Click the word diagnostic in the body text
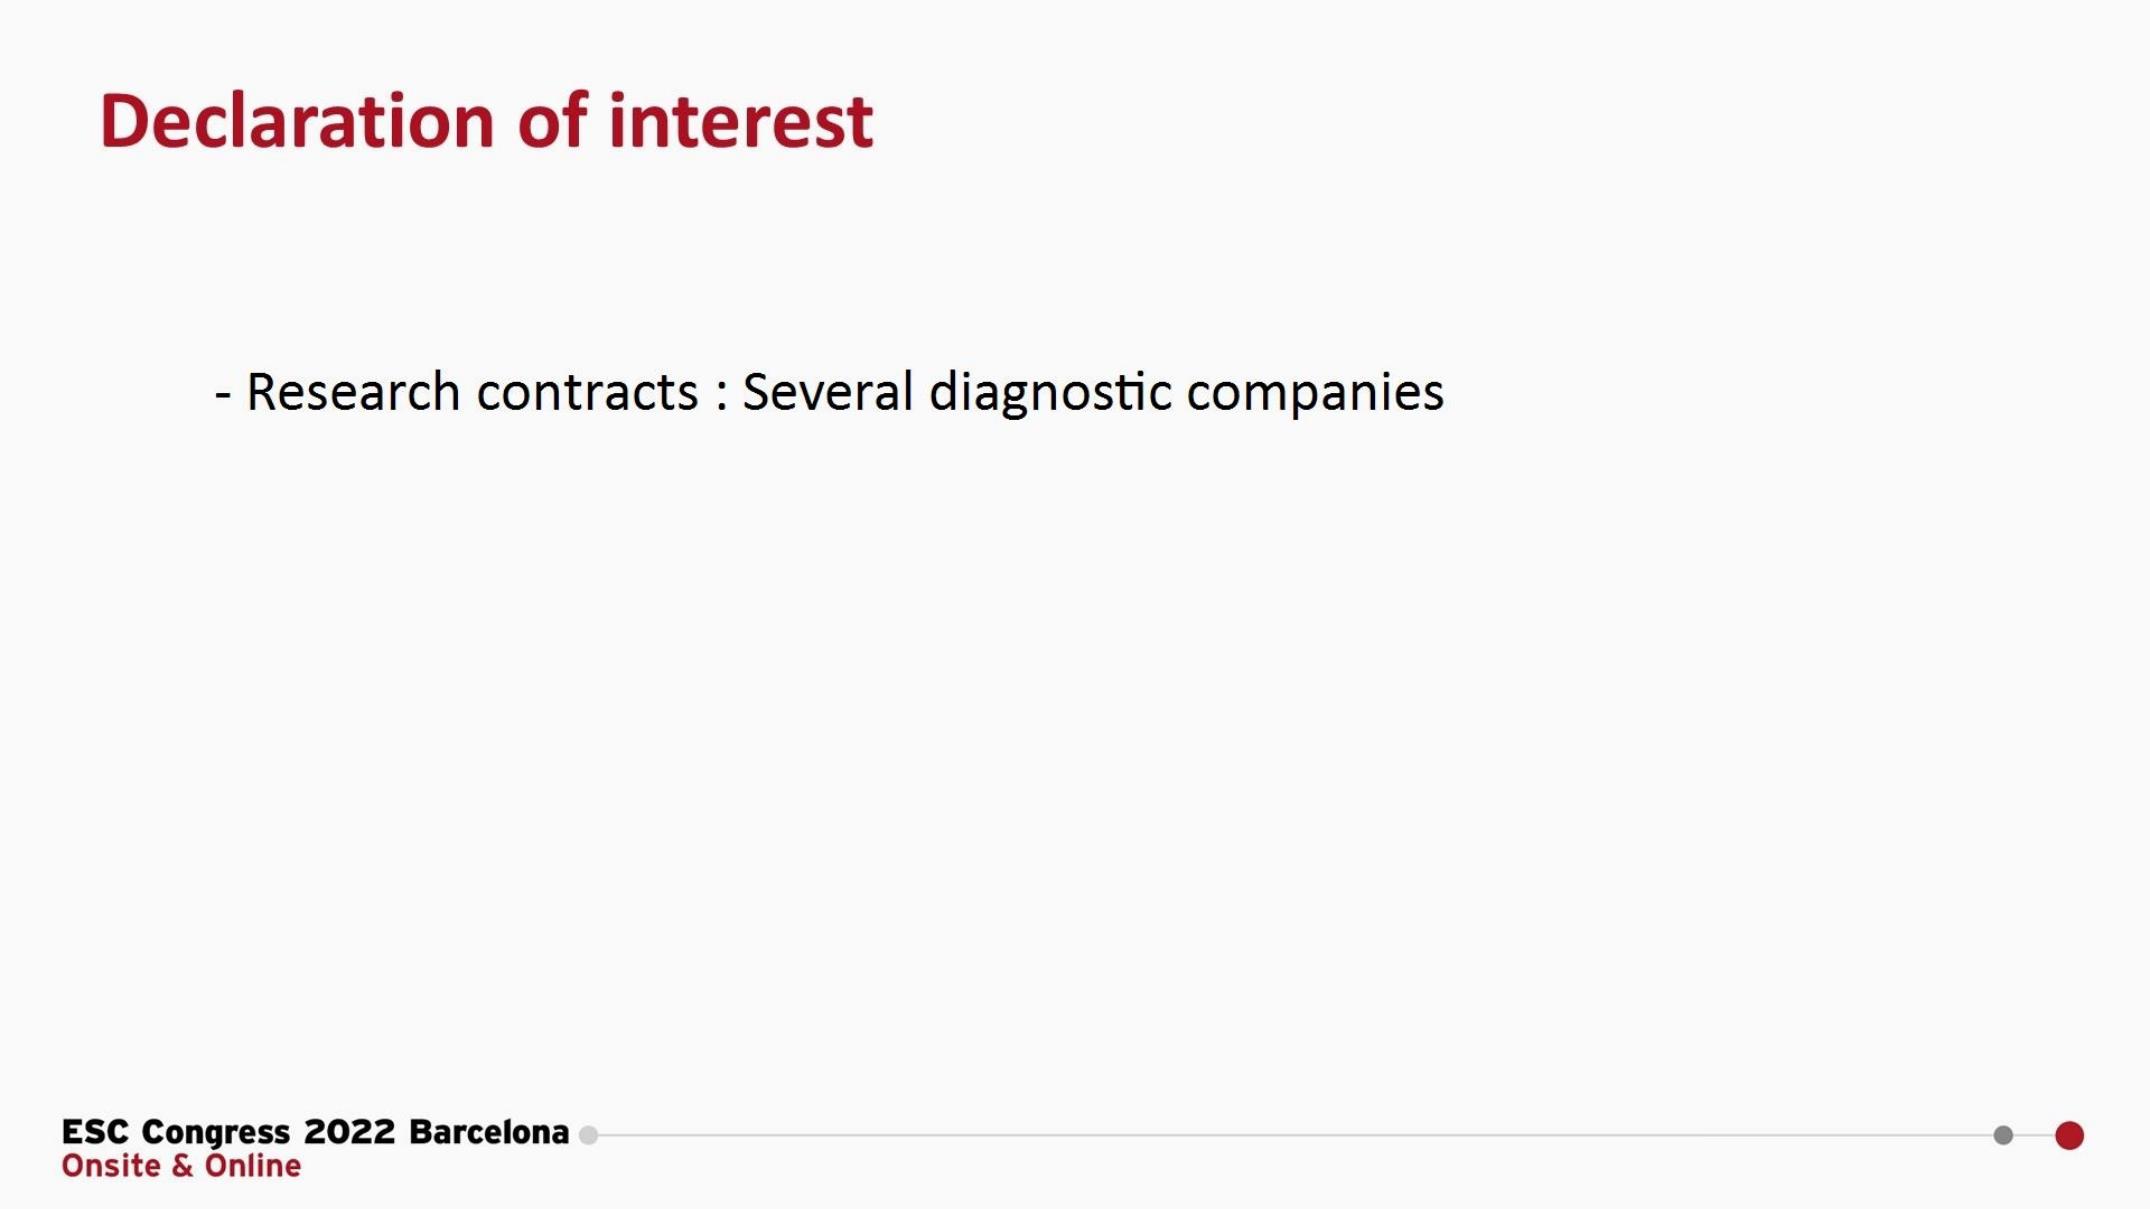Screen dimensions: 2150x1209 (x=1050, y=393)
